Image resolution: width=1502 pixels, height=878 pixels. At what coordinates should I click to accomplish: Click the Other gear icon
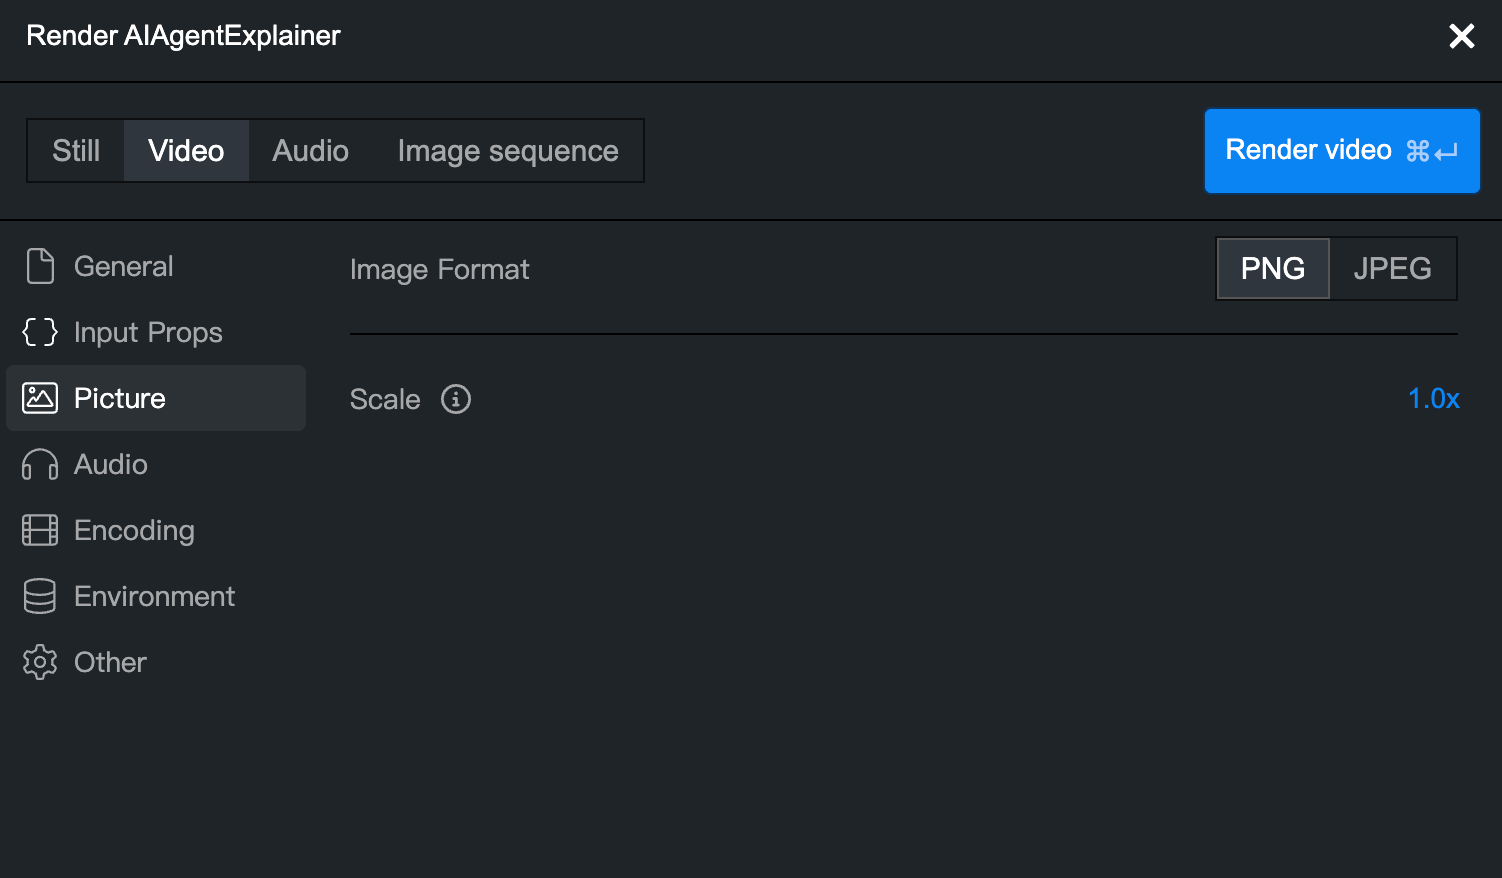tap(40, 662)
